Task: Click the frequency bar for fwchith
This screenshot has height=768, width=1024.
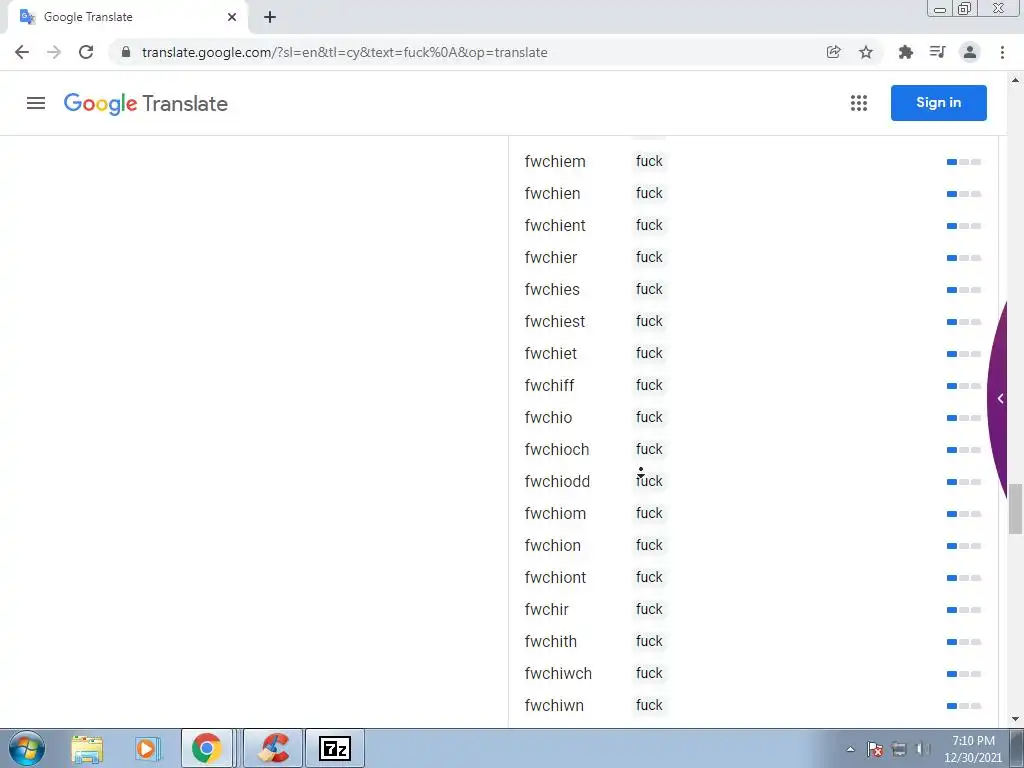Action: (x=964, y=642)
